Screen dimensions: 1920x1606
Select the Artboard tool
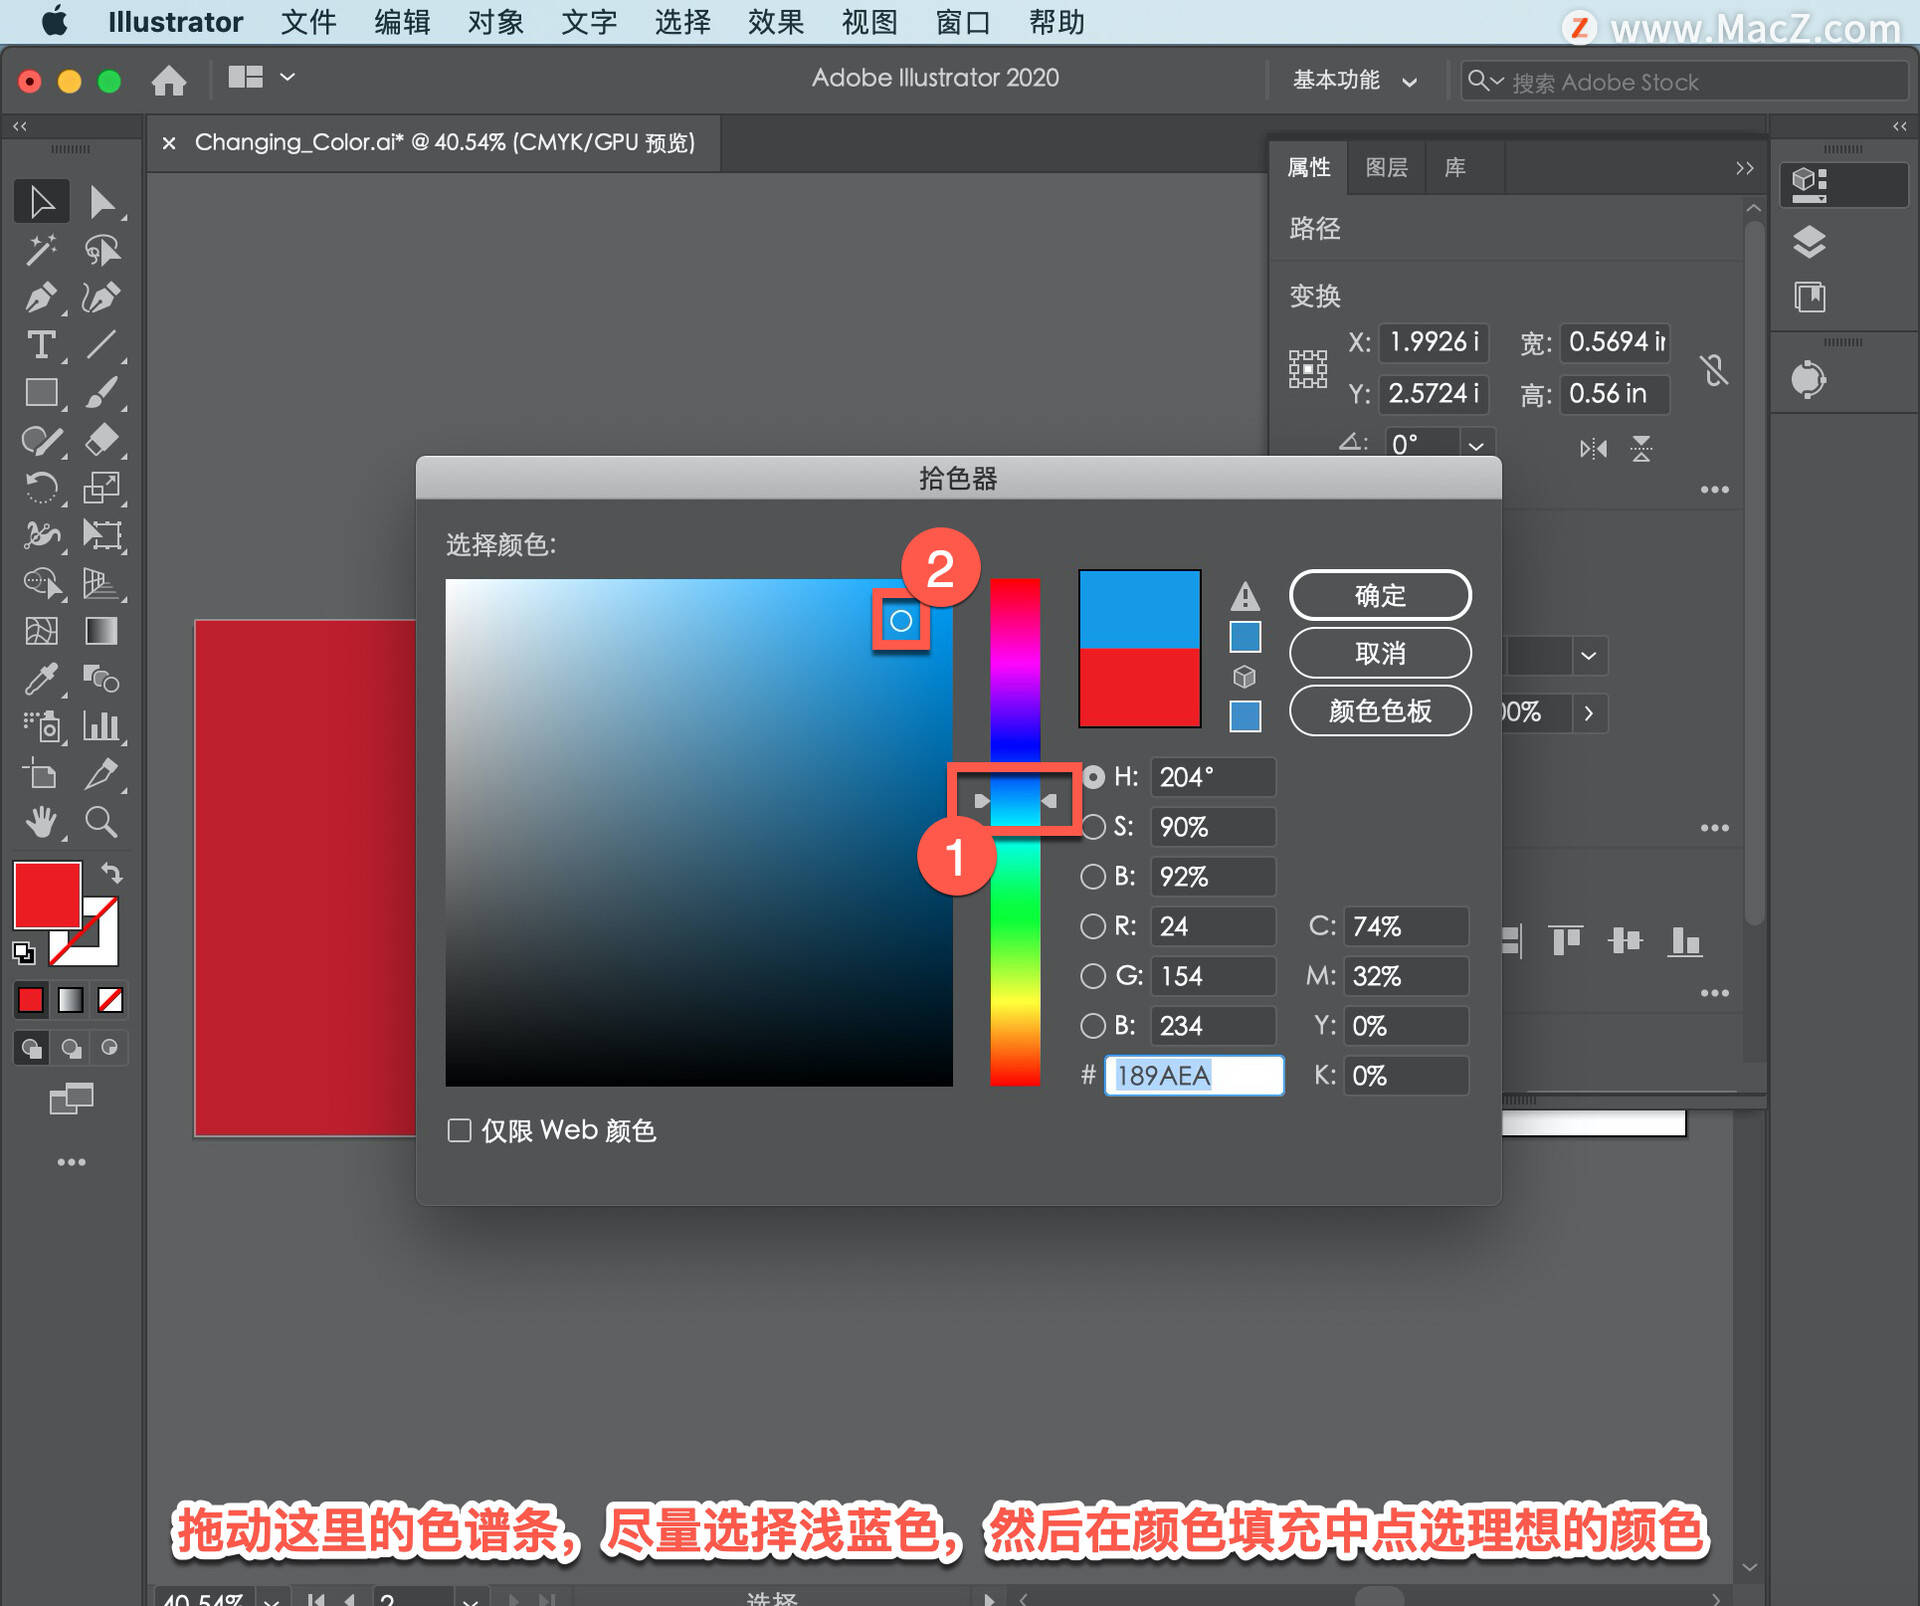[x=41, y=774]
